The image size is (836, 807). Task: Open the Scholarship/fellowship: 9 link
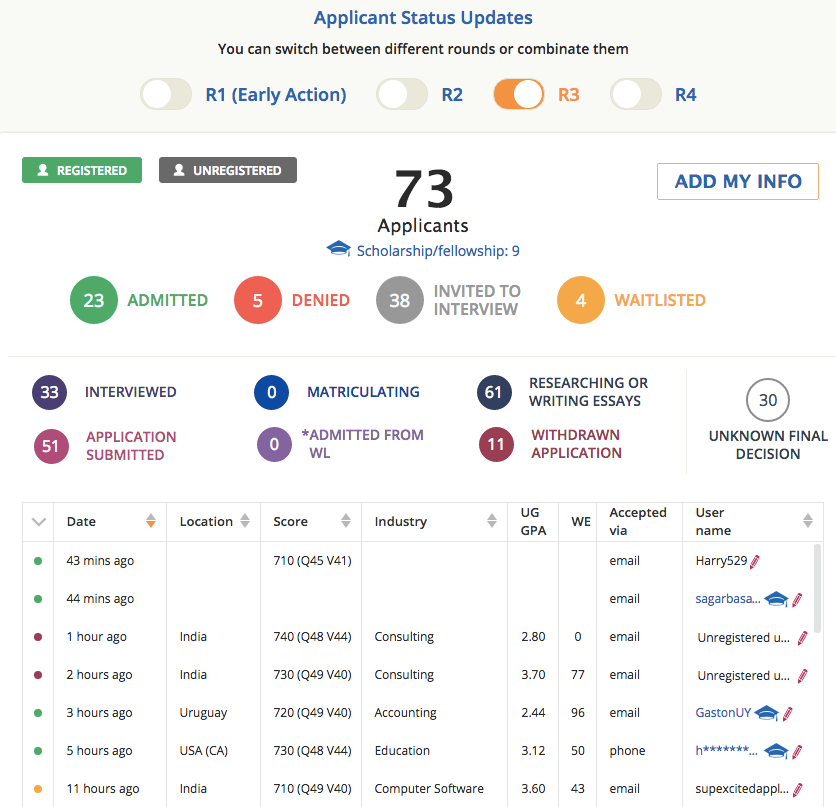pyautogui.click(x=437, y=251)
